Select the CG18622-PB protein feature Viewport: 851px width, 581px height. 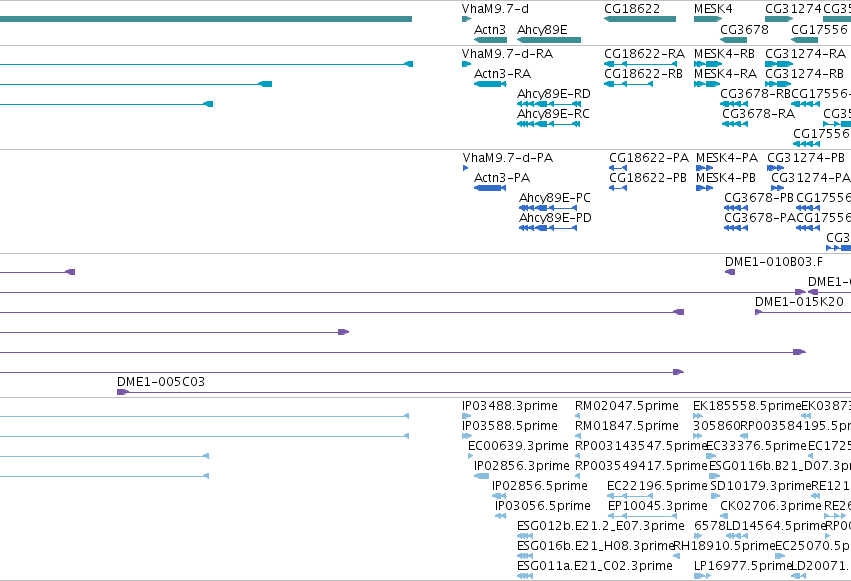618,188
